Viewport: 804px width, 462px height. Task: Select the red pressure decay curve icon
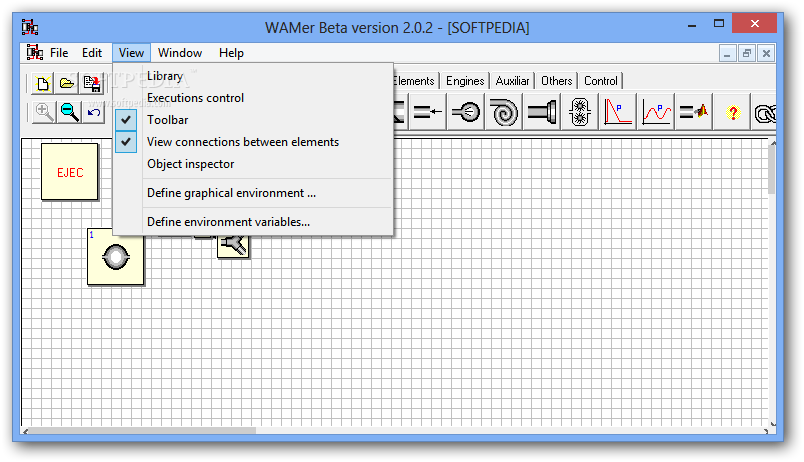pyautogui.click(x=618, y=112)
